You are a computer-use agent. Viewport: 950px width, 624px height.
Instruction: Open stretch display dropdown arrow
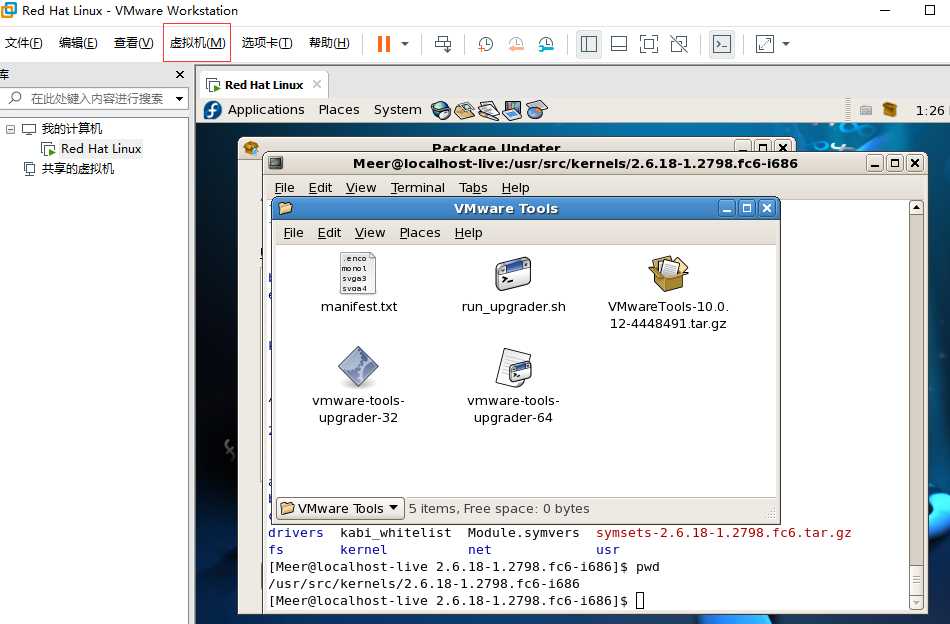786,44
